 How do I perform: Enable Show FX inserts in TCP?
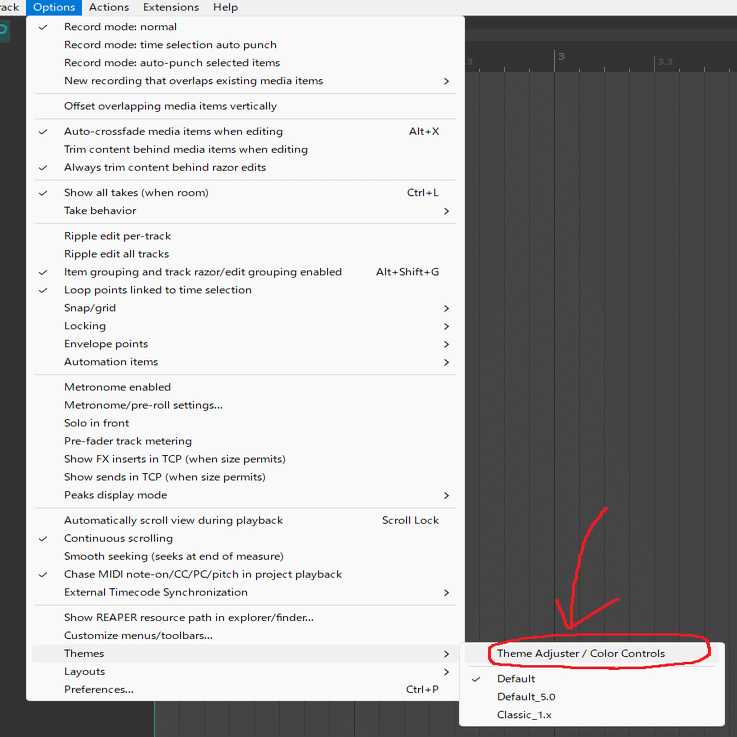[245, 459]
